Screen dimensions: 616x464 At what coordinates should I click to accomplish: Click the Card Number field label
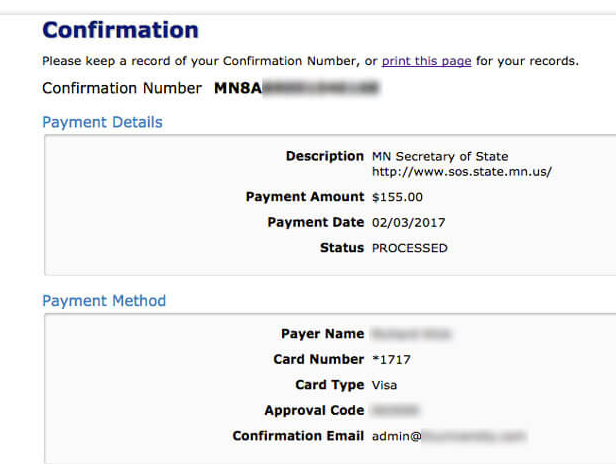click(318, 359)
